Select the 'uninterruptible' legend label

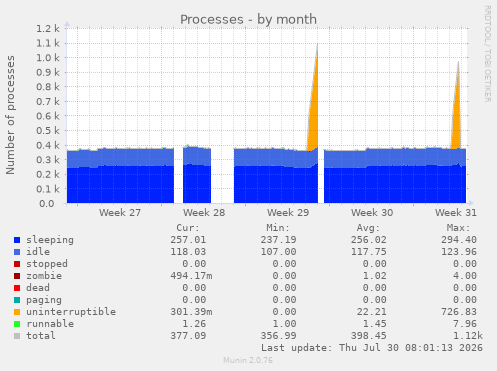coord(71,312)
